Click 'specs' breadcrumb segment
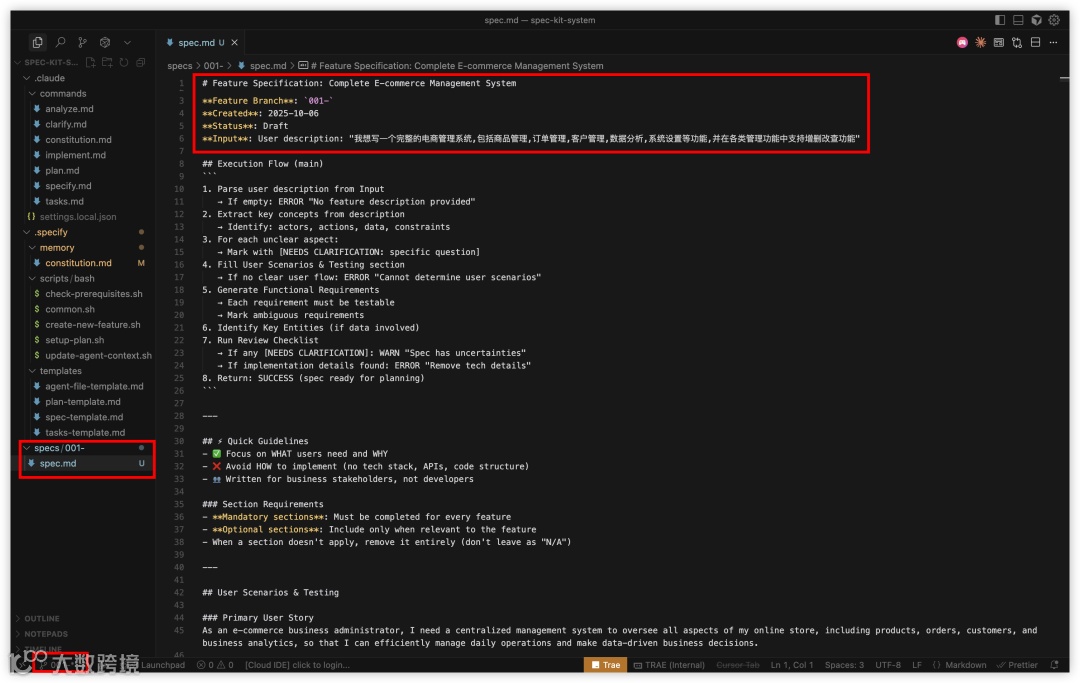Viewport: 1080px width, 683px height. pos(180,66)
